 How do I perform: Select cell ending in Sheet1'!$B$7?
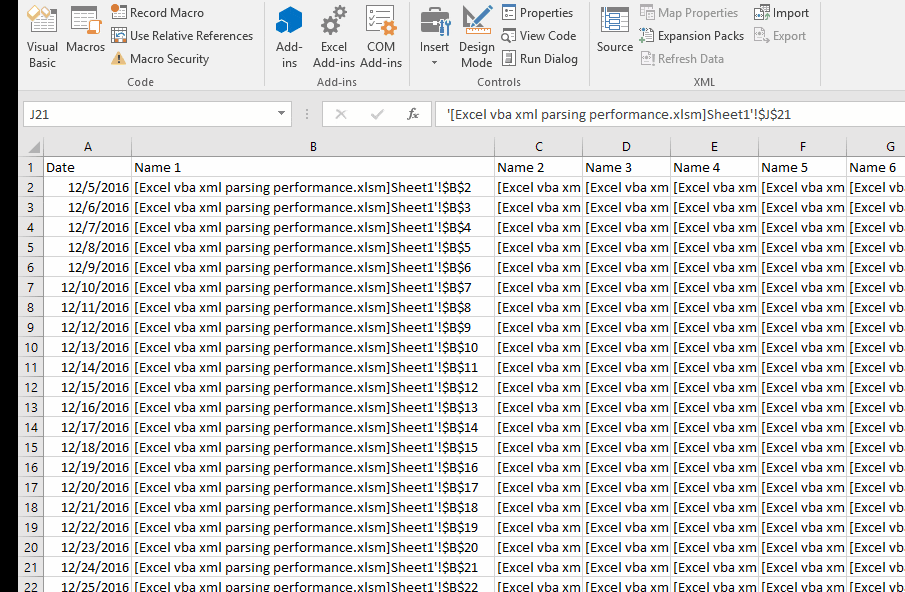[x=313, y=287]
